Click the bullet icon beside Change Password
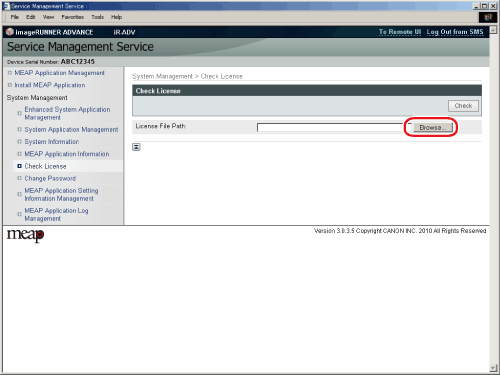 (19, 178)
